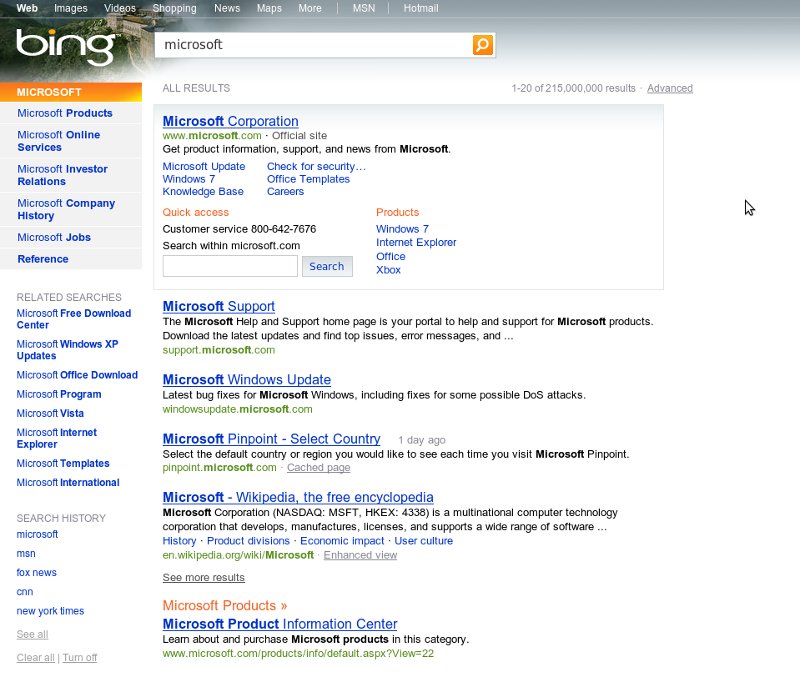
Task: Expand the Microsoft Products heading
Action: pyautogui.click(x=224, y=606)
